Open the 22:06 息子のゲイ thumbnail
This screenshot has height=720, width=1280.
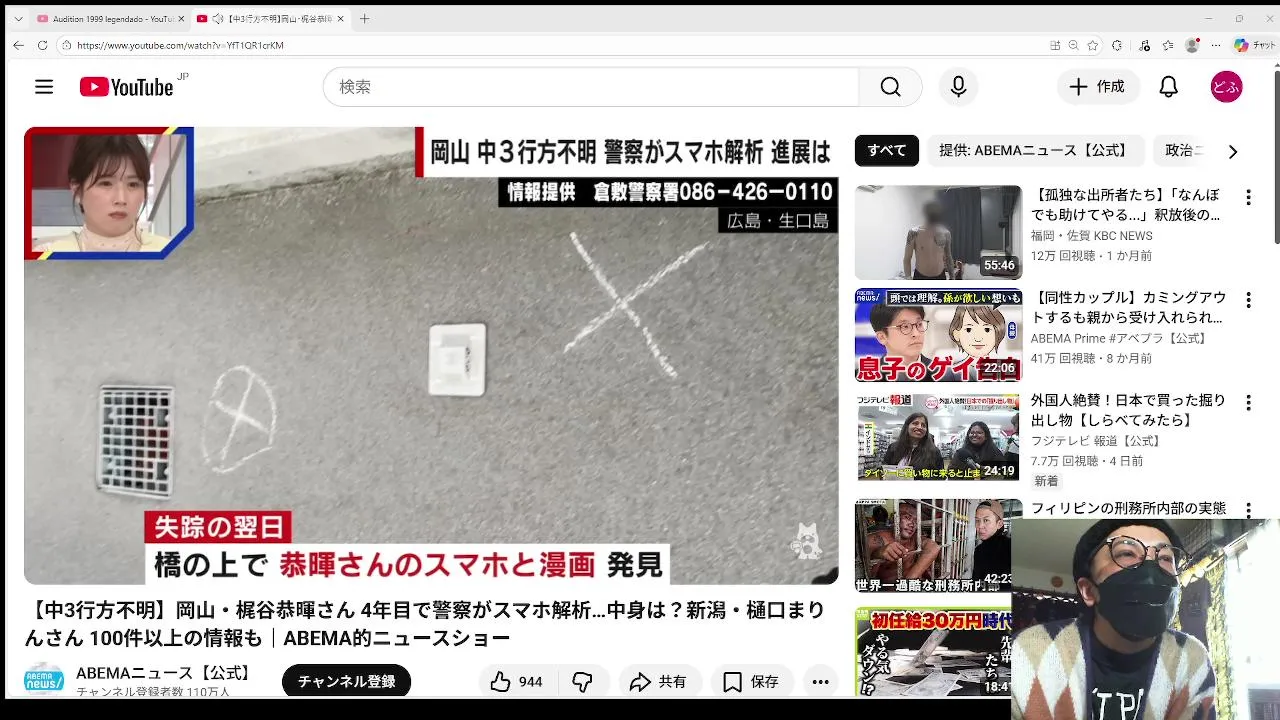pos(938,335)
